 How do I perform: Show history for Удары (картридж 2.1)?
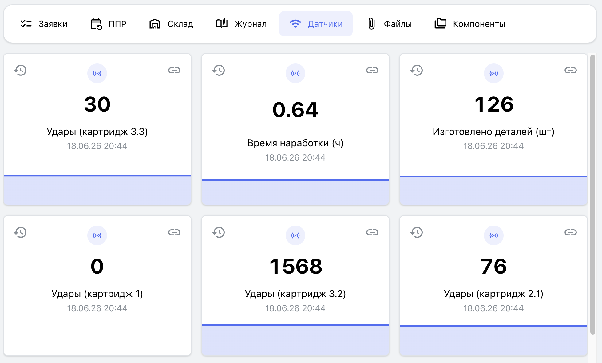[x=417, y=232]
